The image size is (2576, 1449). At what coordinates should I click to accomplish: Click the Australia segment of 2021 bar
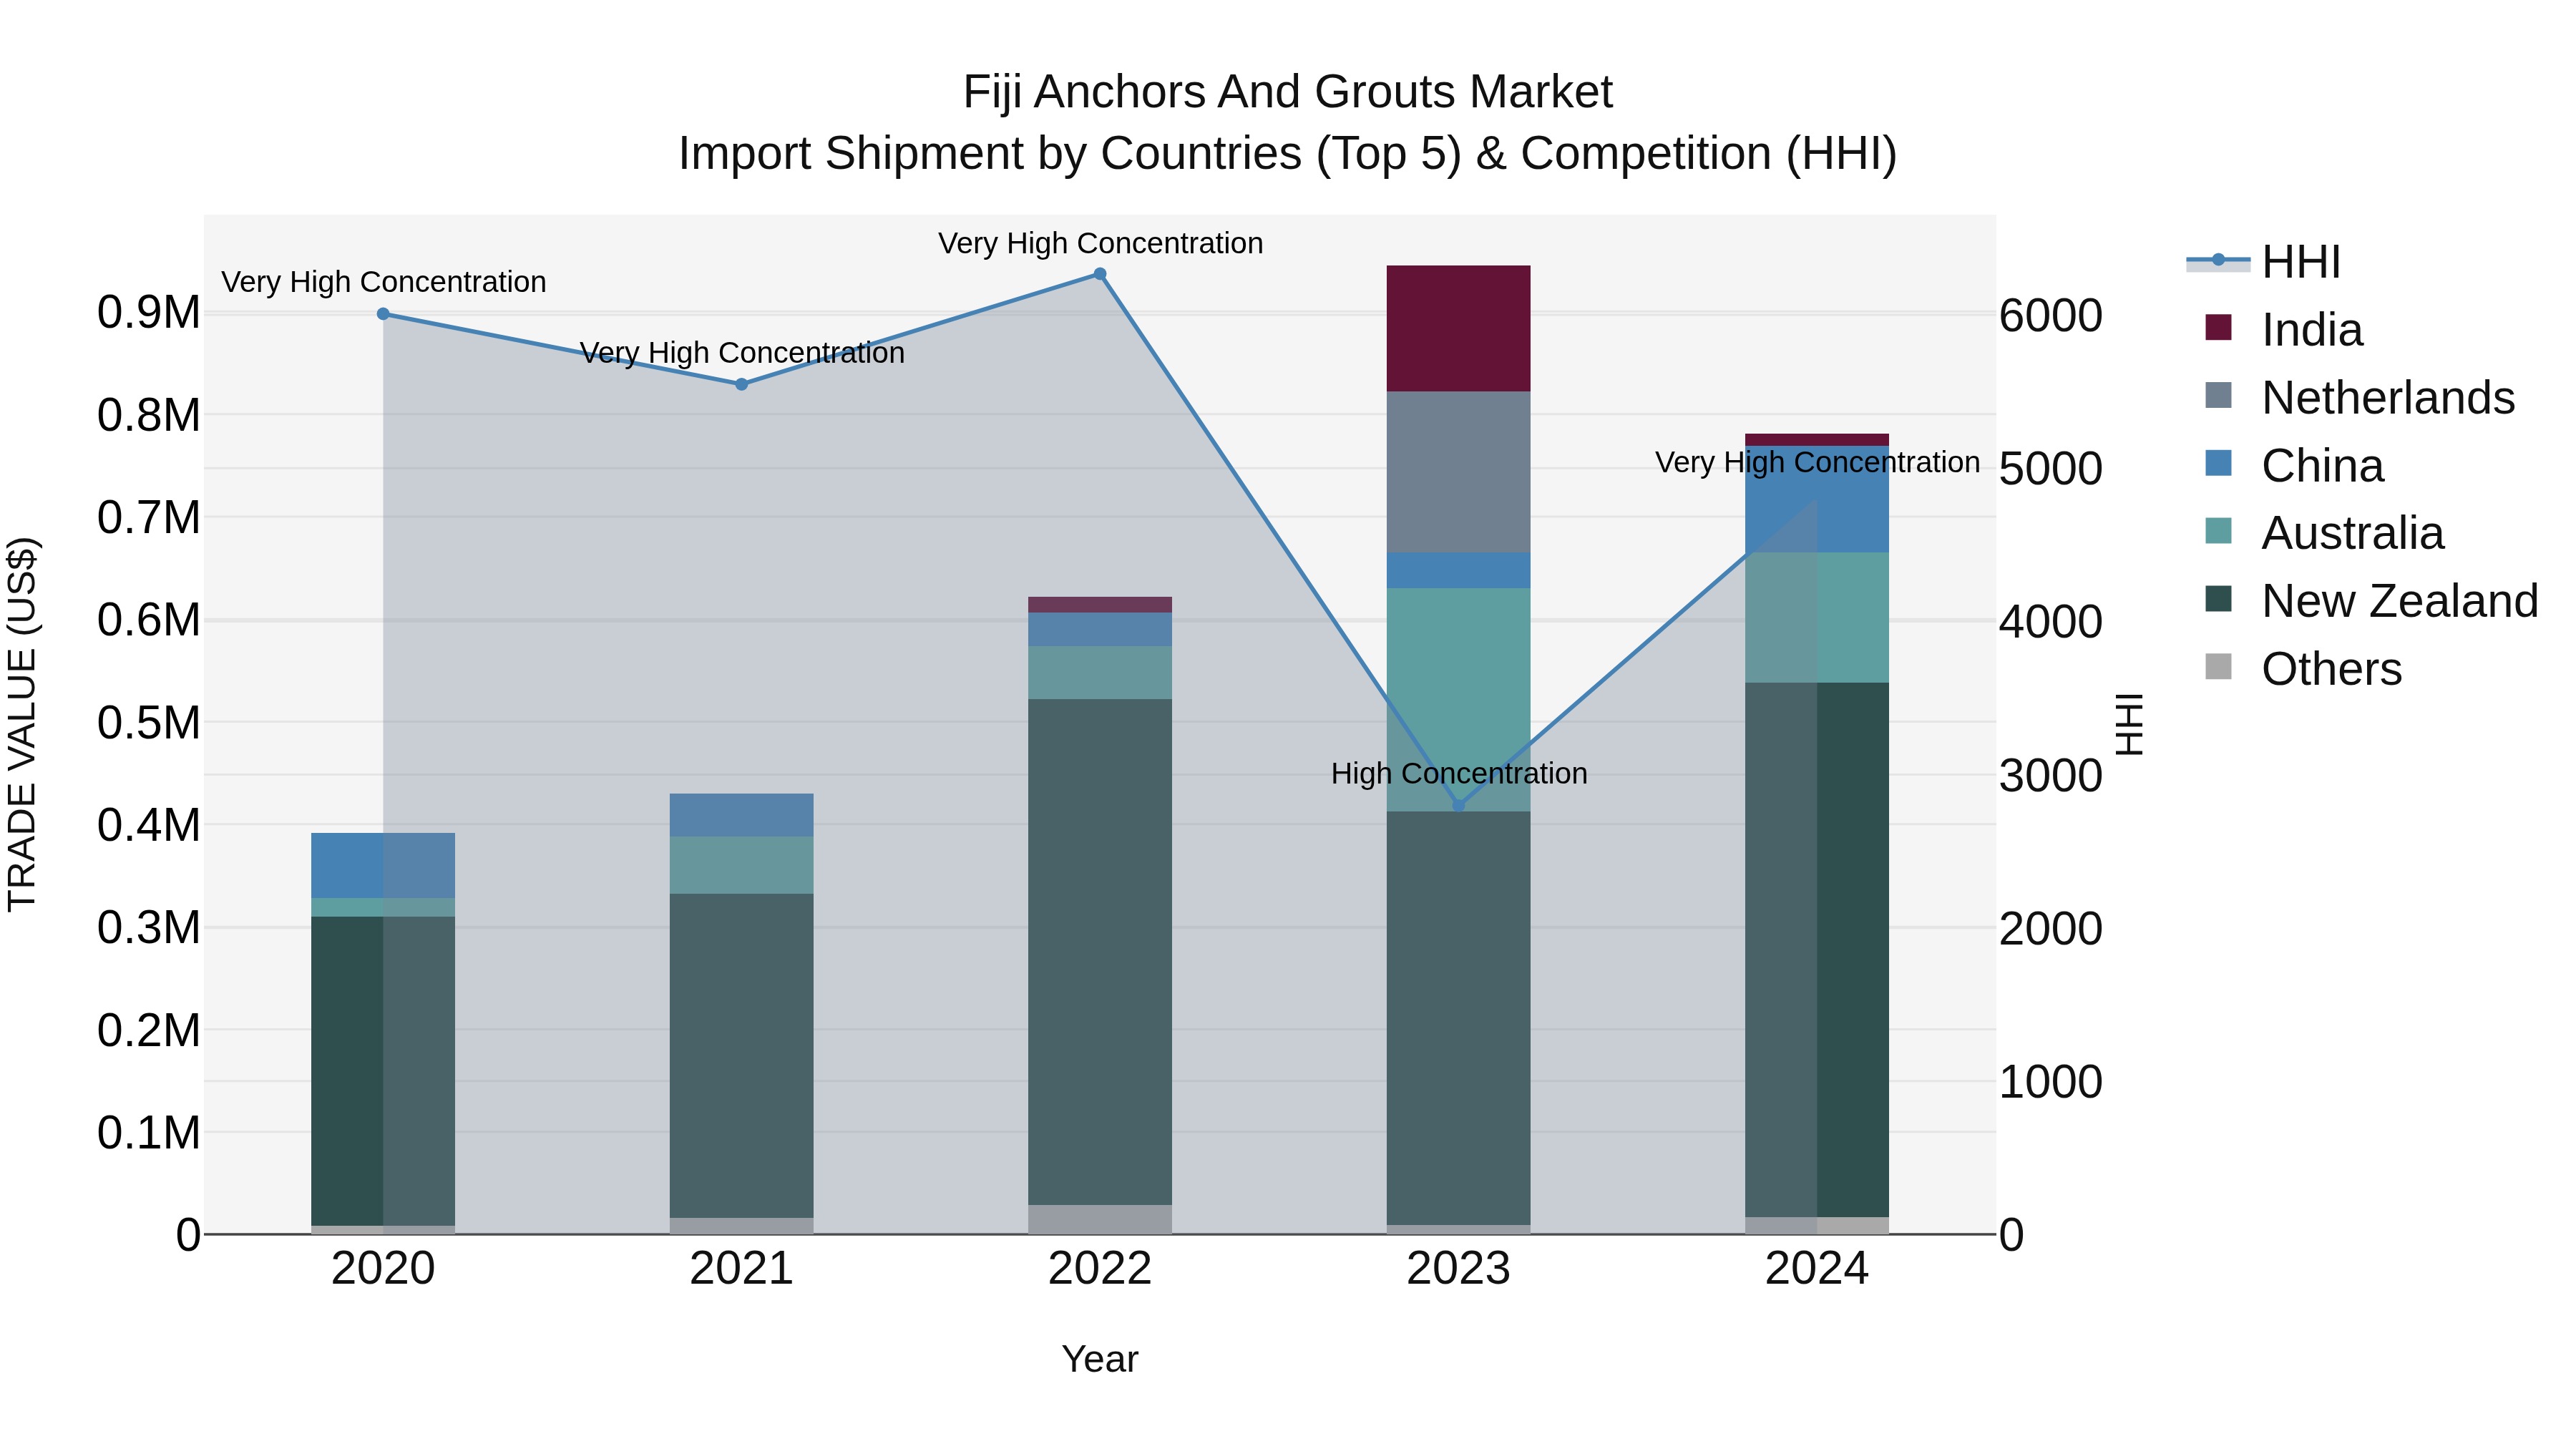pyautogui.click(x=742, y=865)
